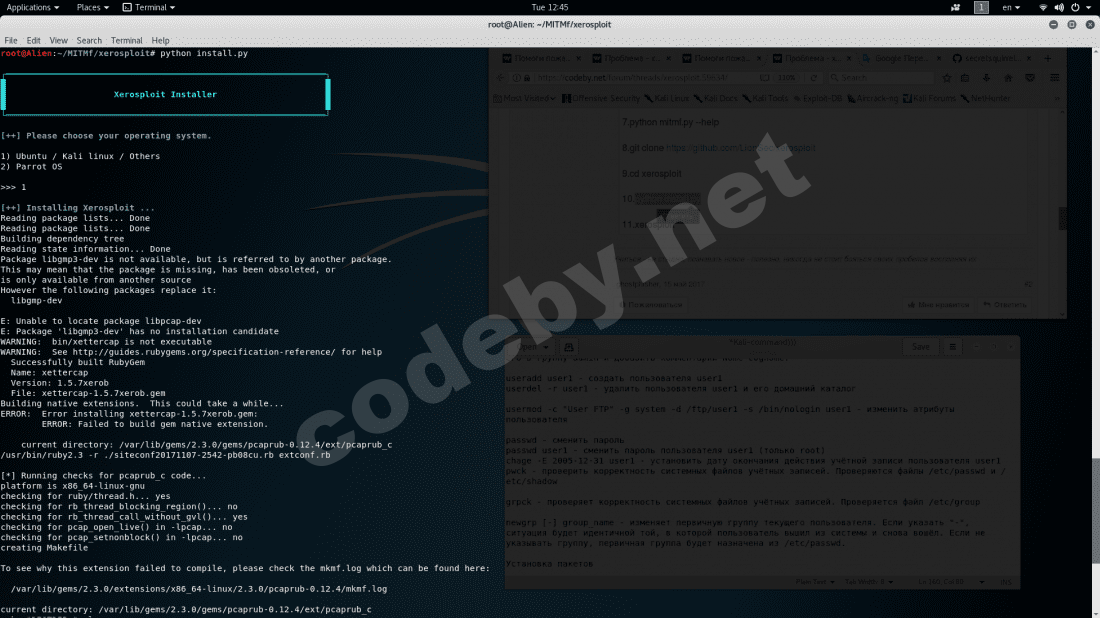The height and width of the screenshot is (618, 1100).
Task: Click the browser reload icon
Action: (x=814, y=78)
